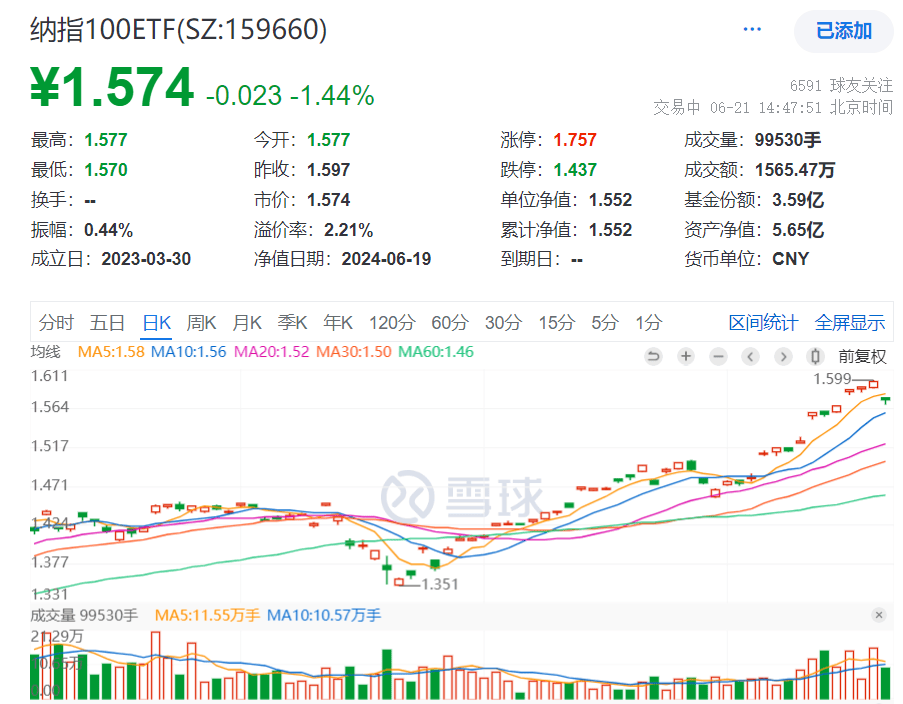Zoom out the chart with minus icon

coord(718,357)
